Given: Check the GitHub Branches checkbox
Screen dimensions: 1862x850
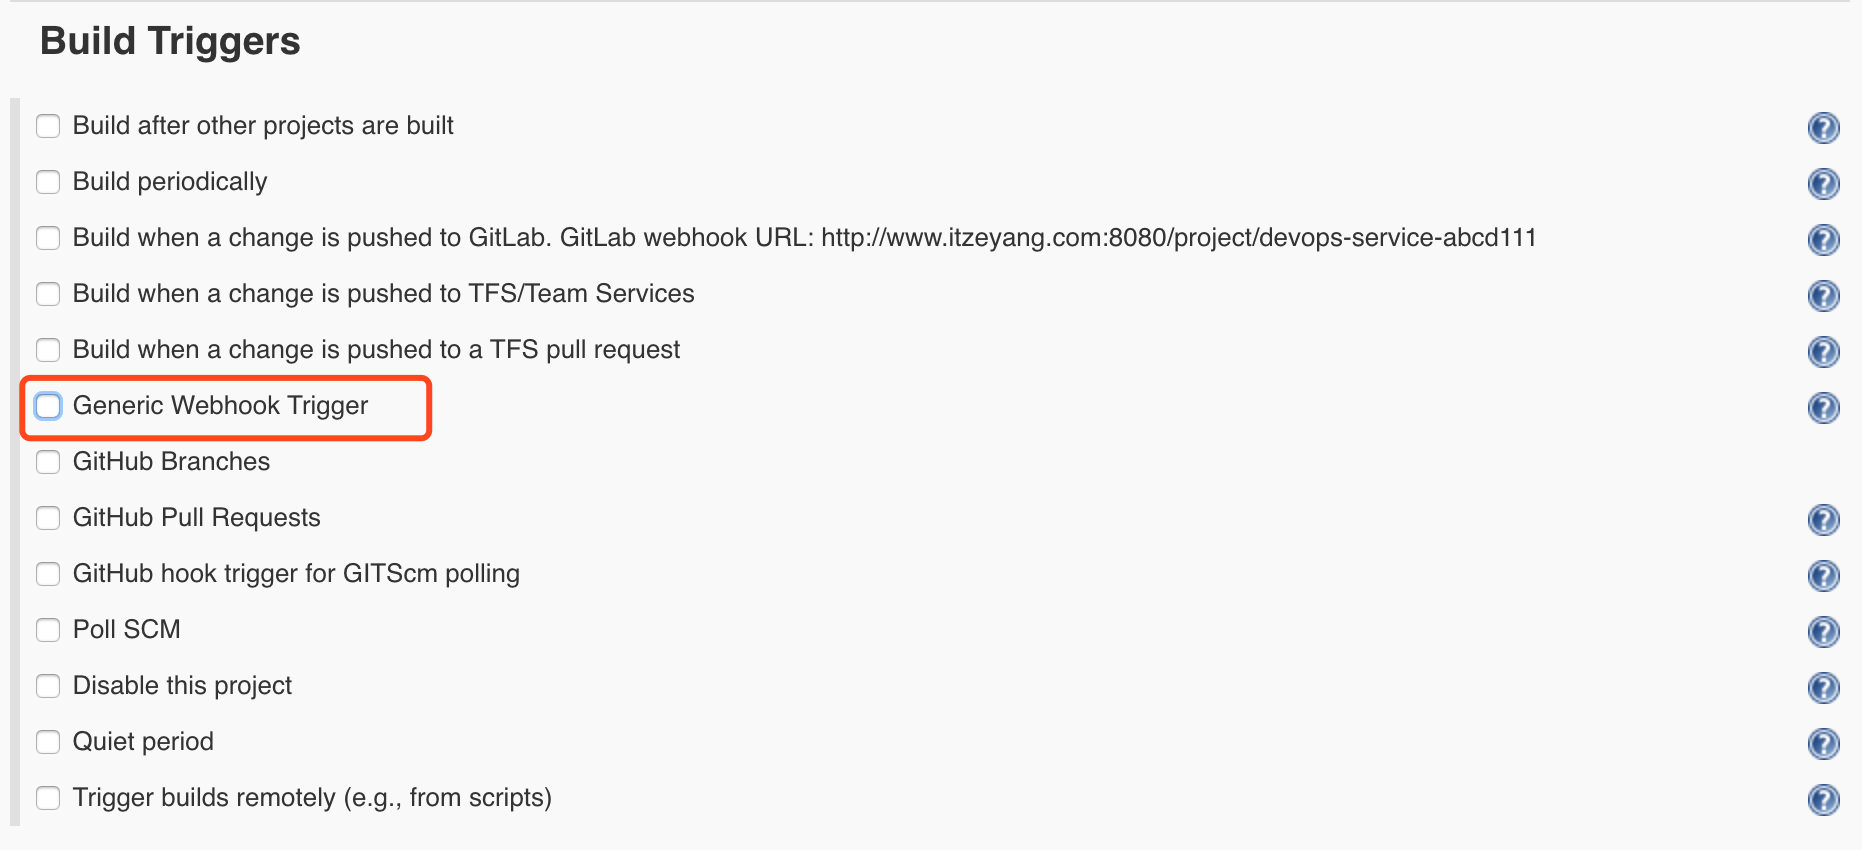Looking at the screenshot, I should (48, 462).
